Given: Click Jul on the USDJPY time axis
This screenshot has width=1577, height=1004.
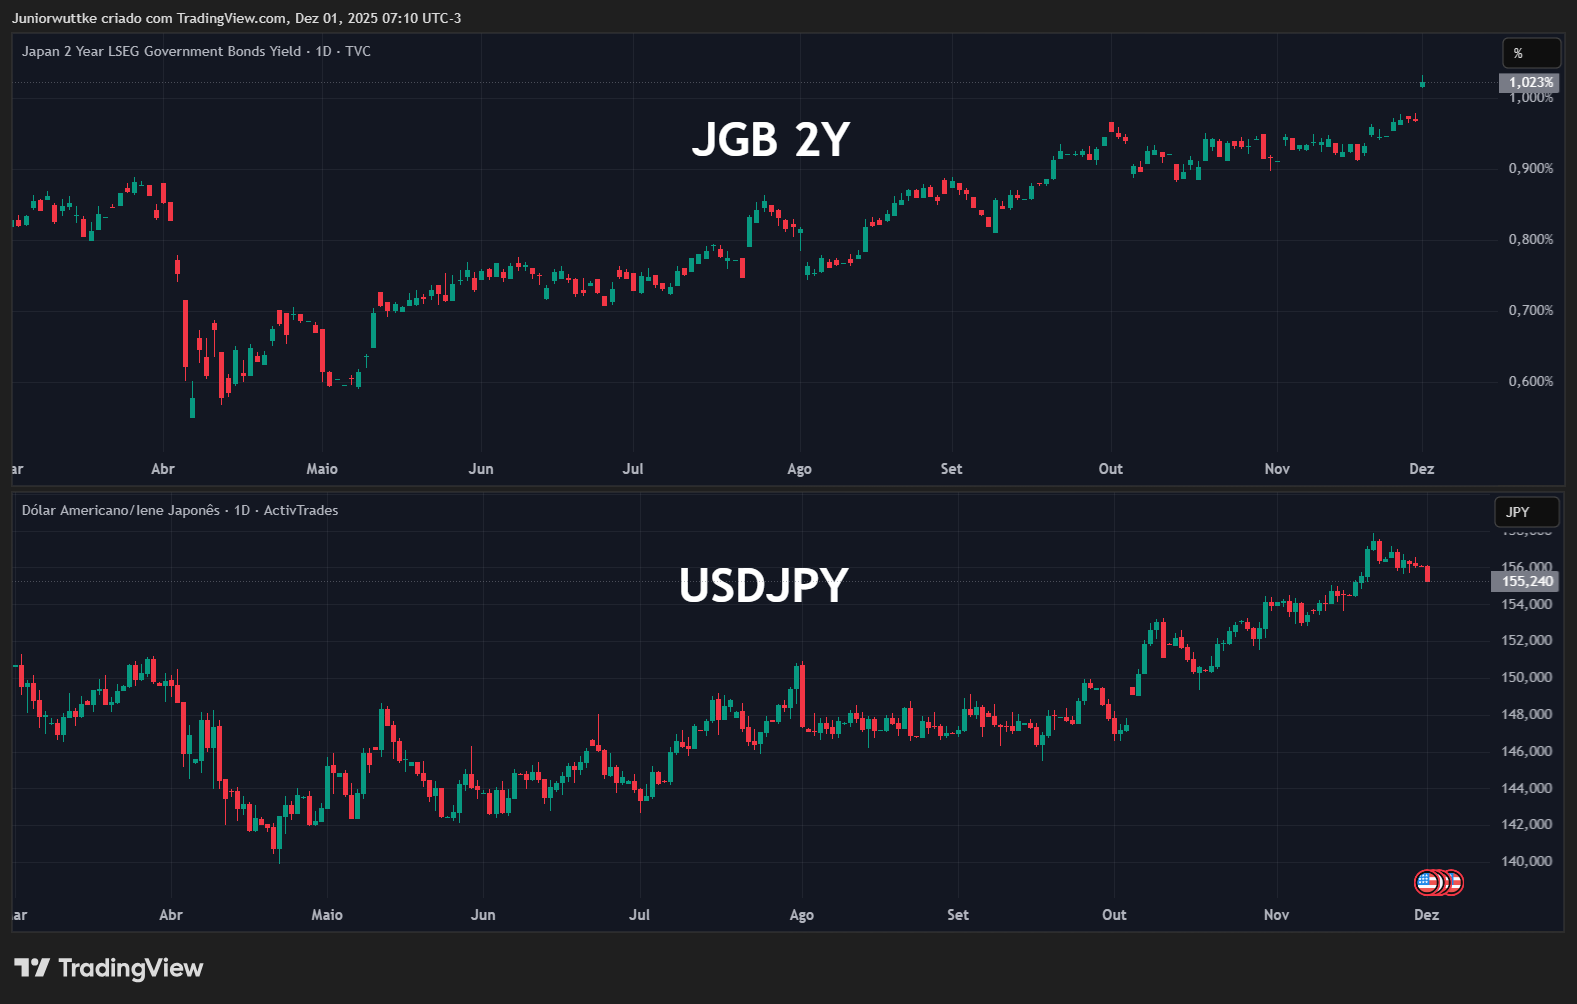Looking at the screenshot, I should pos(639,915).
